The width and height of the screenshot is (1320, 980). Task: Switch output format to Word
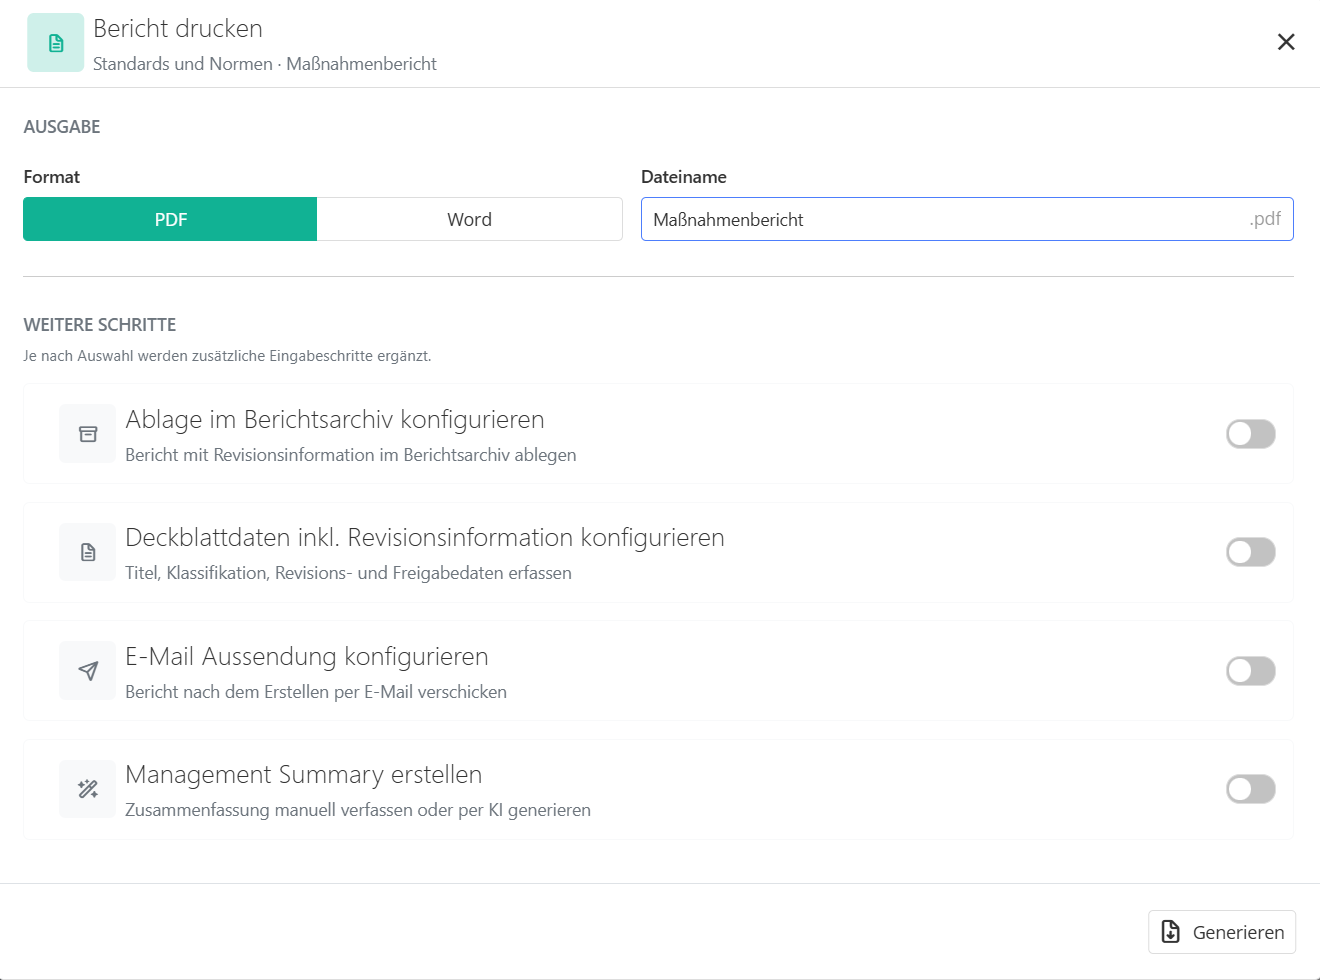(x=470, y=219)
